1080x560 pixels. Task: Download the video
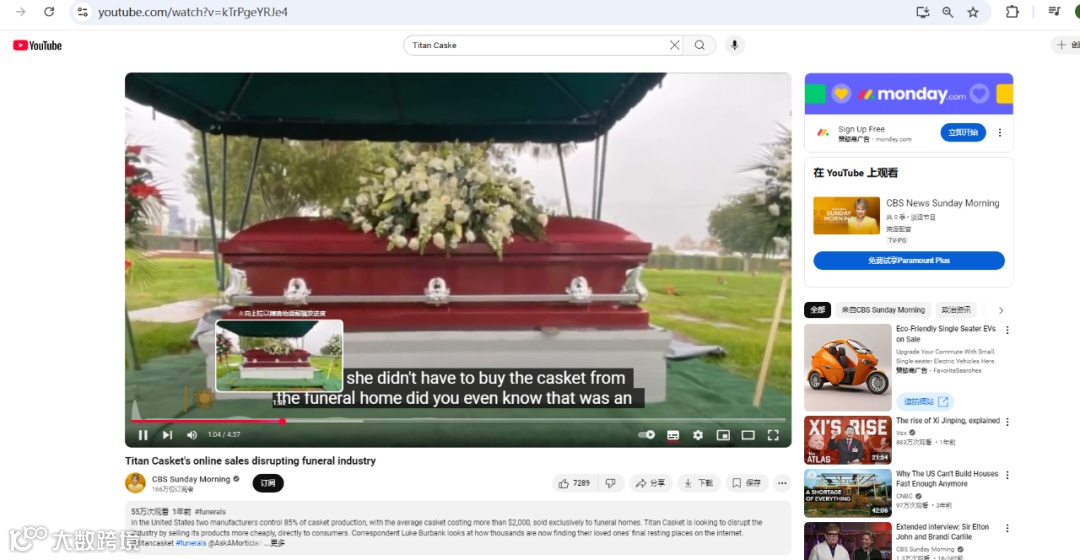698,484
